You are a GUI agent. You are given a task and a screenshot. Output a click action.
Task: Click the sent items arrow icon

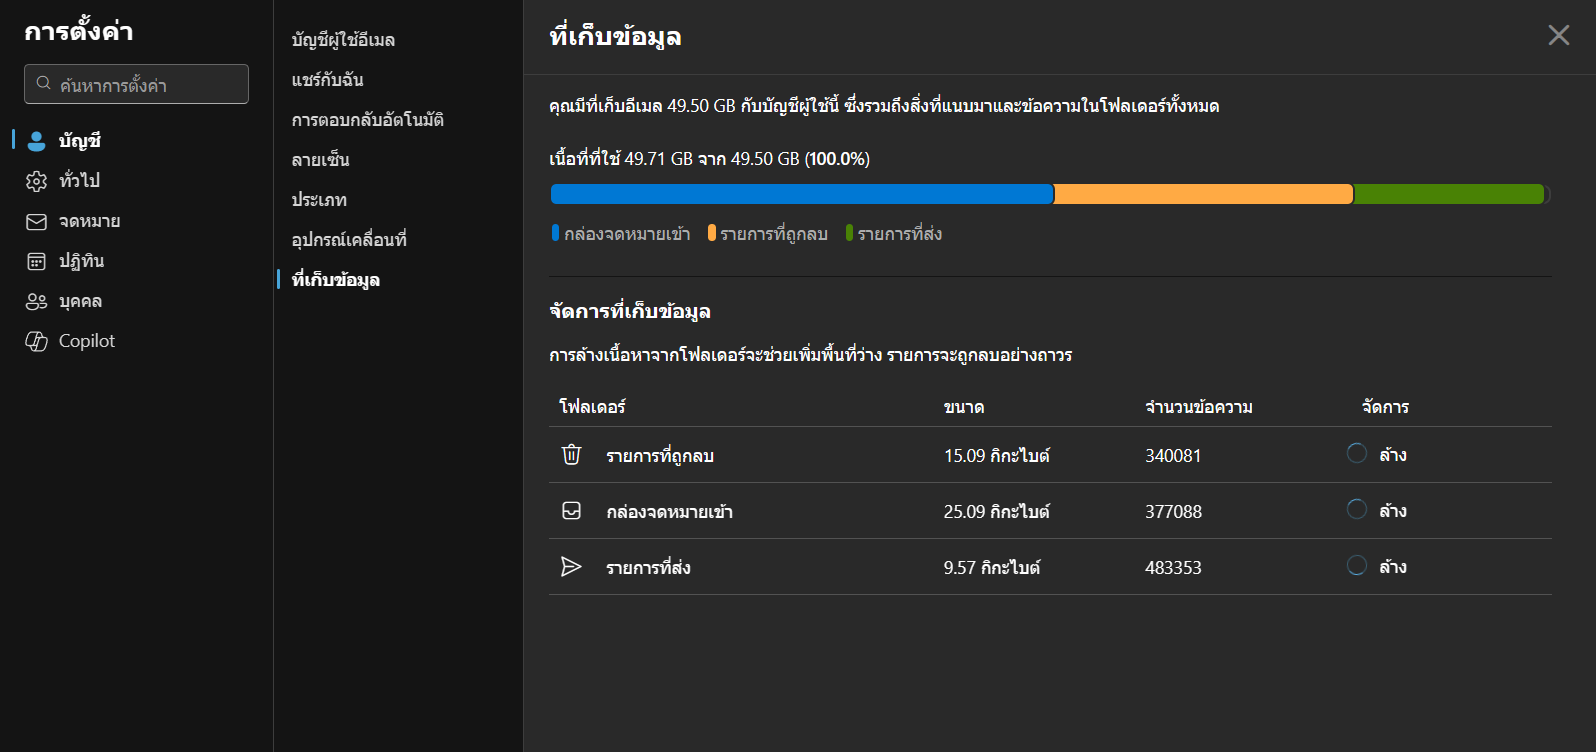(x=571, y=567)
